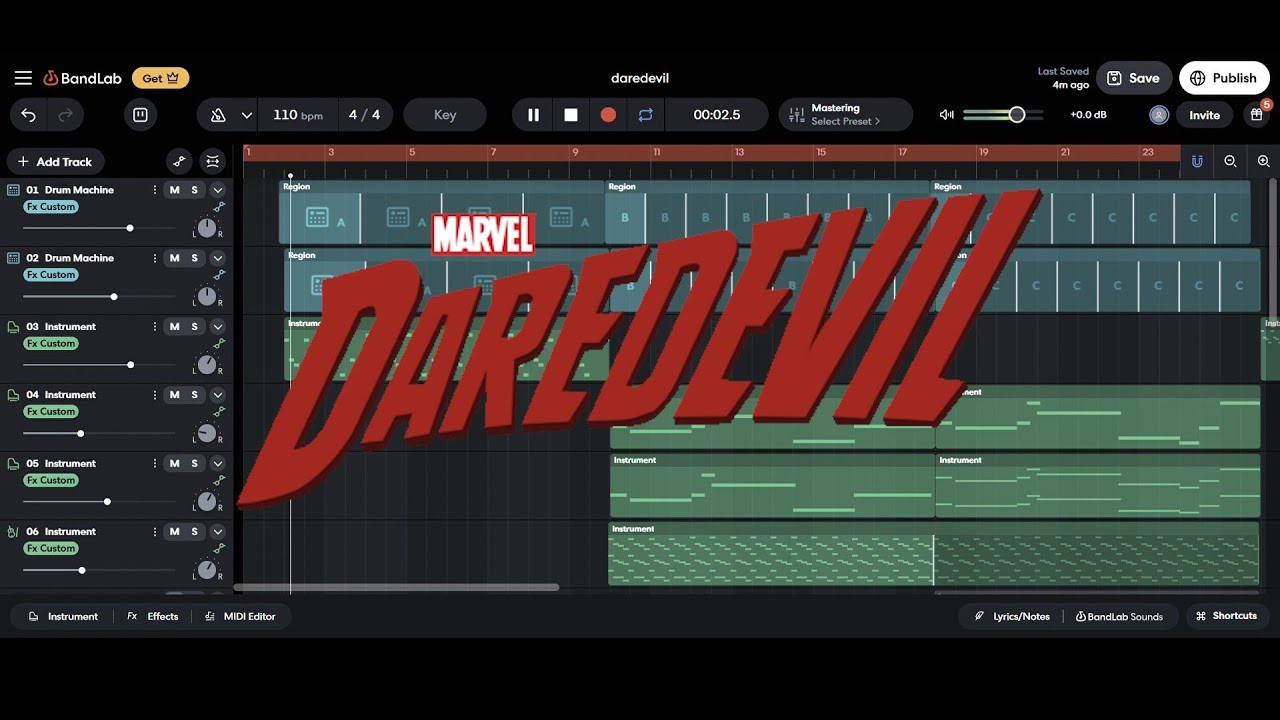1280x720 pixels.
Task: Toggle the automation curve icon
Action: tap(179, 161)
